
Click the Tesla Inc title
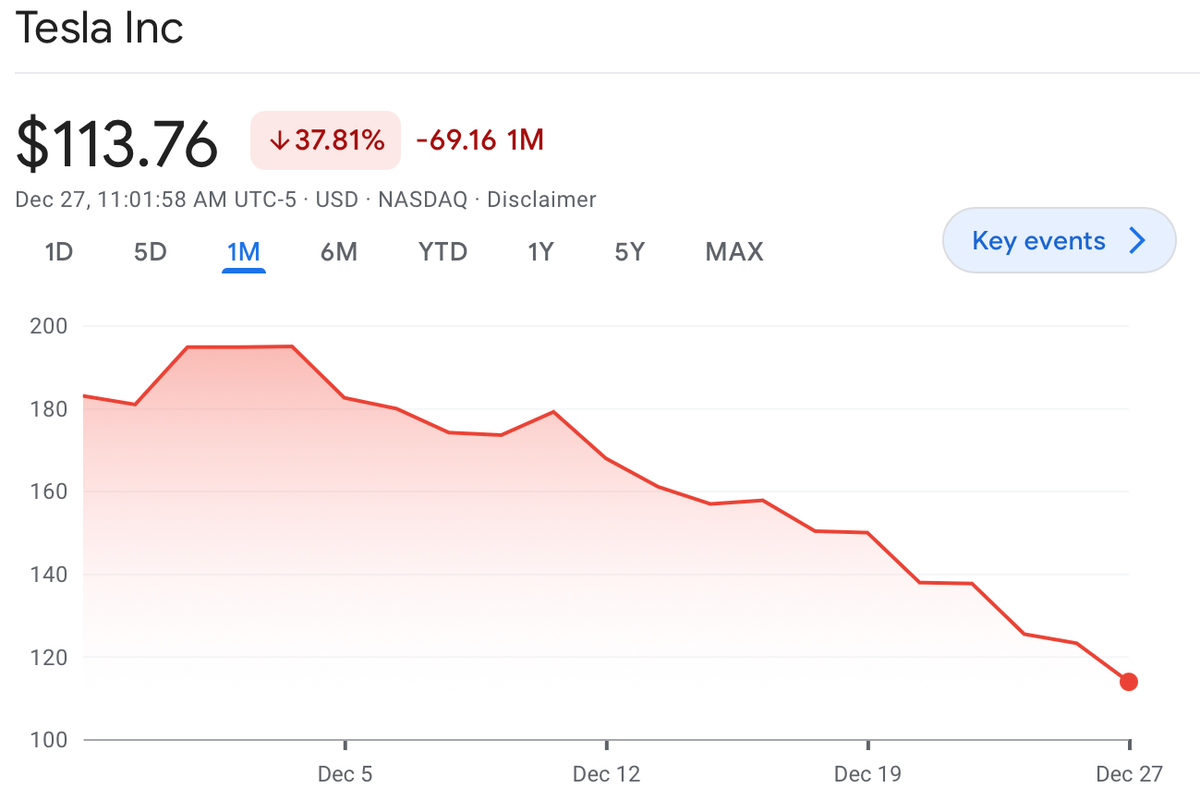point(99,28)
